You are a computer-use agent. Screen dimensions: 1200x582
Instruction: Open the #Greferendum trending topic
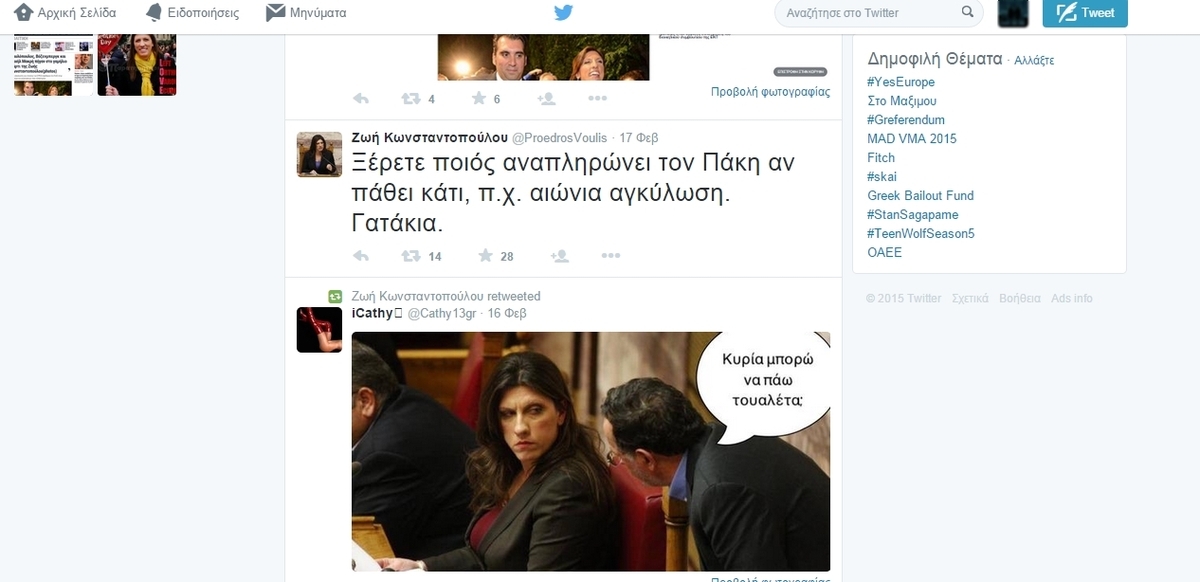906,120
